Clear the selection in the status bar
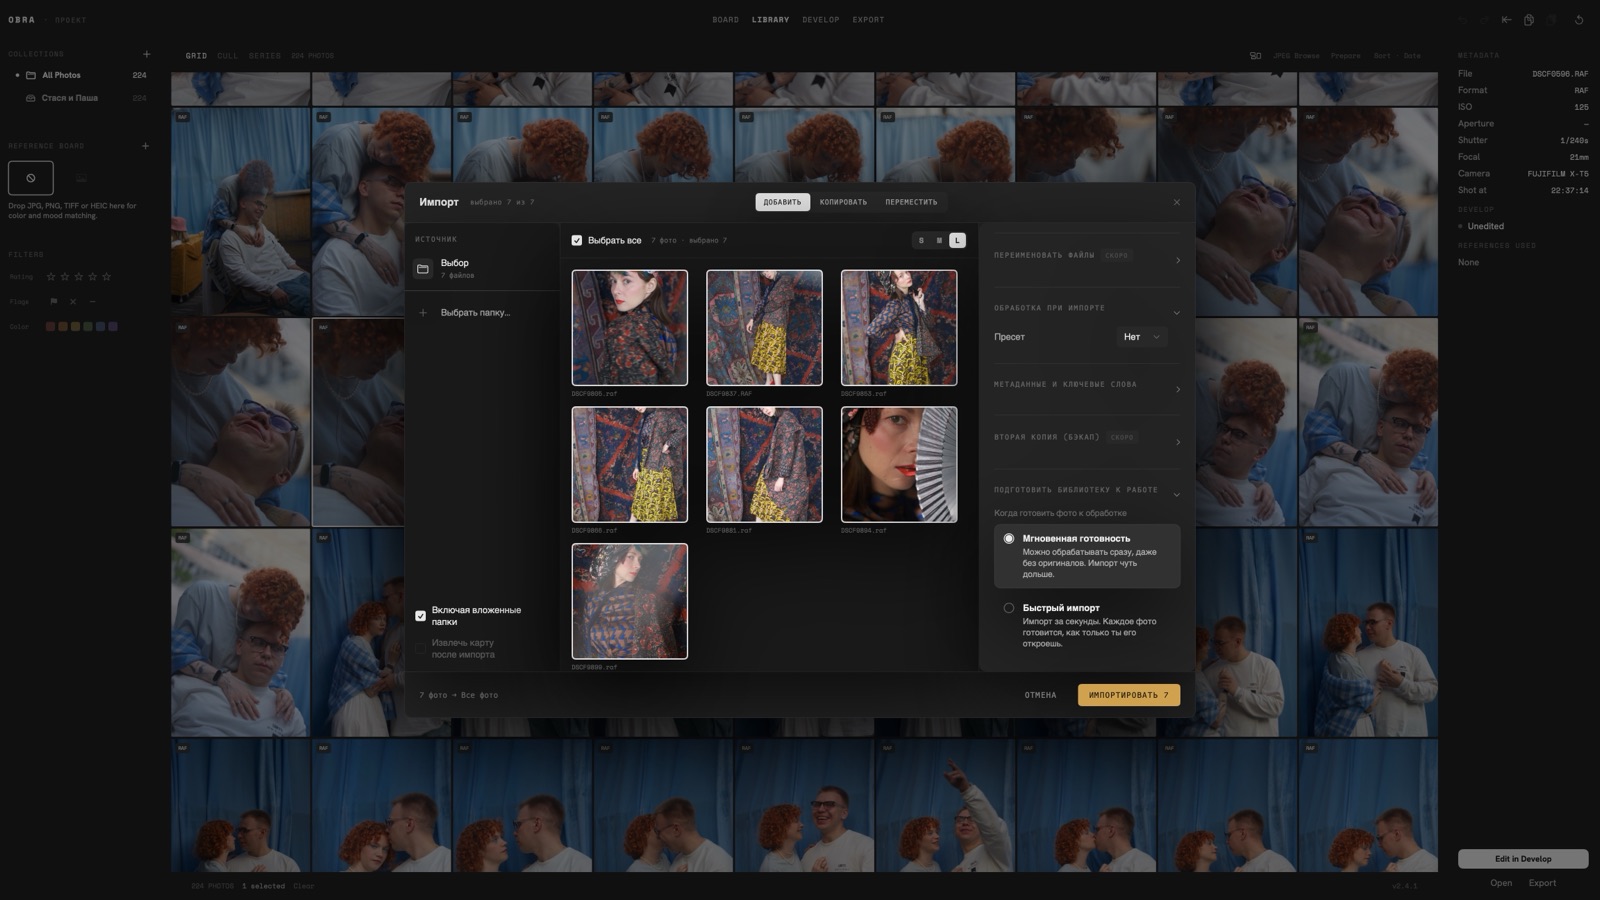 [303, 886]
